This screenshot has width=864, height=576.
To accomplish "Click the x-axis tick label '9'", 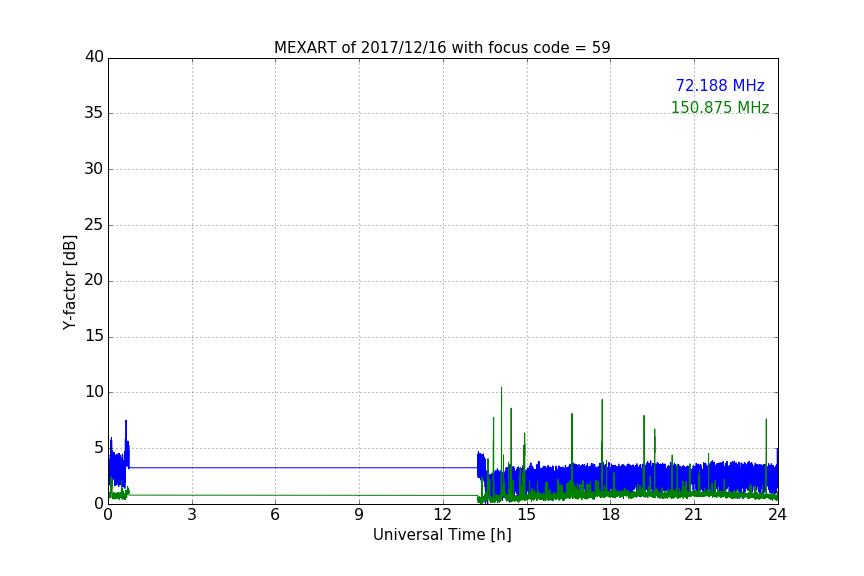I will [359, 515].
